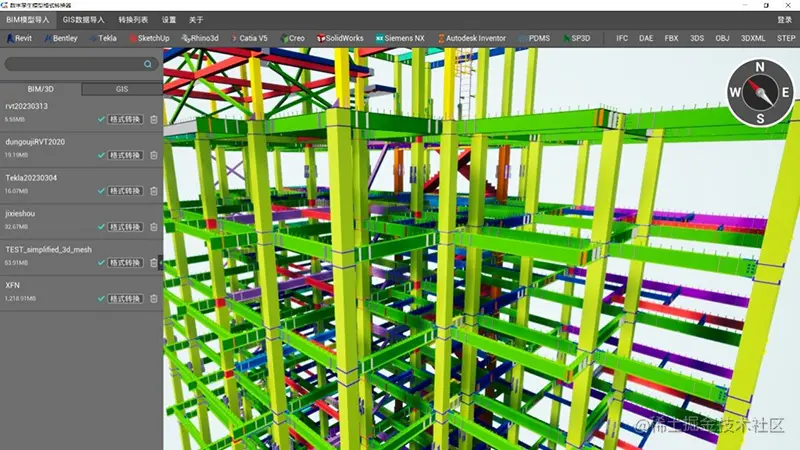800x450 pixels.
Task: Convert format for dungoujiRVT2020
Action: click(125, 155)
